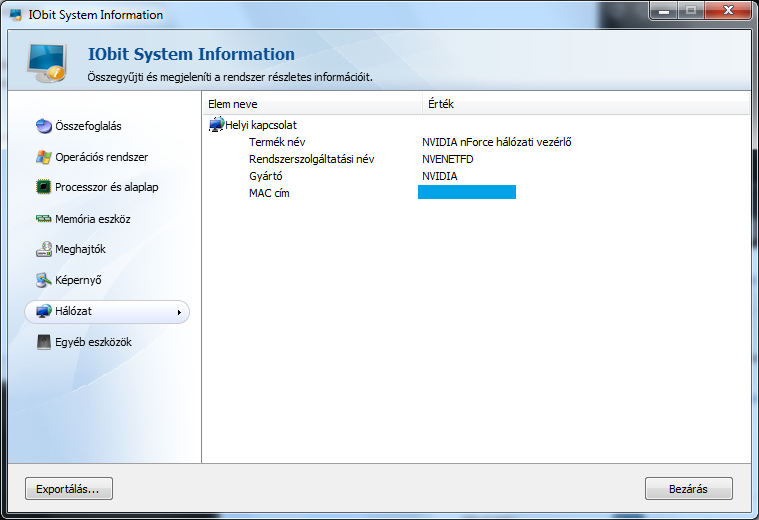Click the Összefoglalás globe icon
Viewport: 759px width, 520px height.
tap(44, 126)
